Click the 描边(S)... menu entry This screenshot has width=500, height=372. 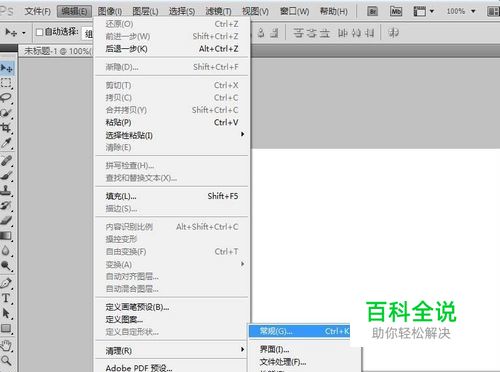[x=172, y=209]
